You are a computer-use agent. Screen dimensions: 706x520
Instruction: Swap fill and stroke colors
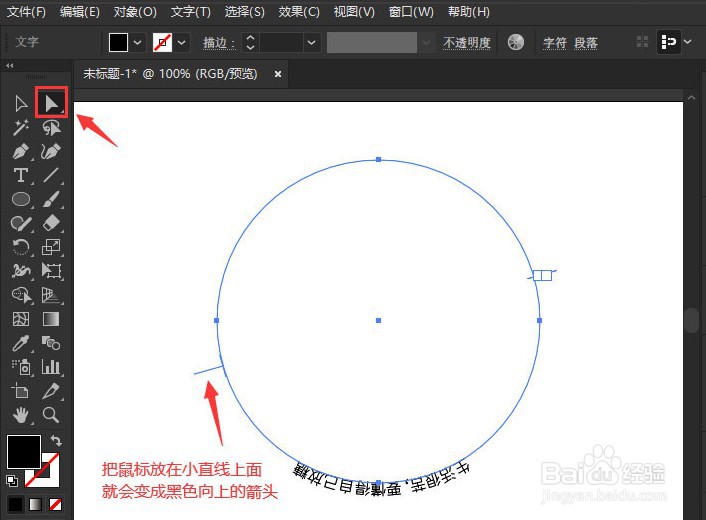(x=56, y=440)
